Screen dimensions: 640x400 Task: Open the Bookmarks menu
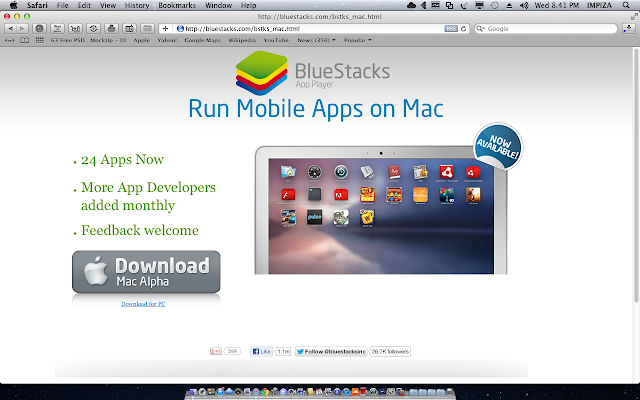pos(177,5)
